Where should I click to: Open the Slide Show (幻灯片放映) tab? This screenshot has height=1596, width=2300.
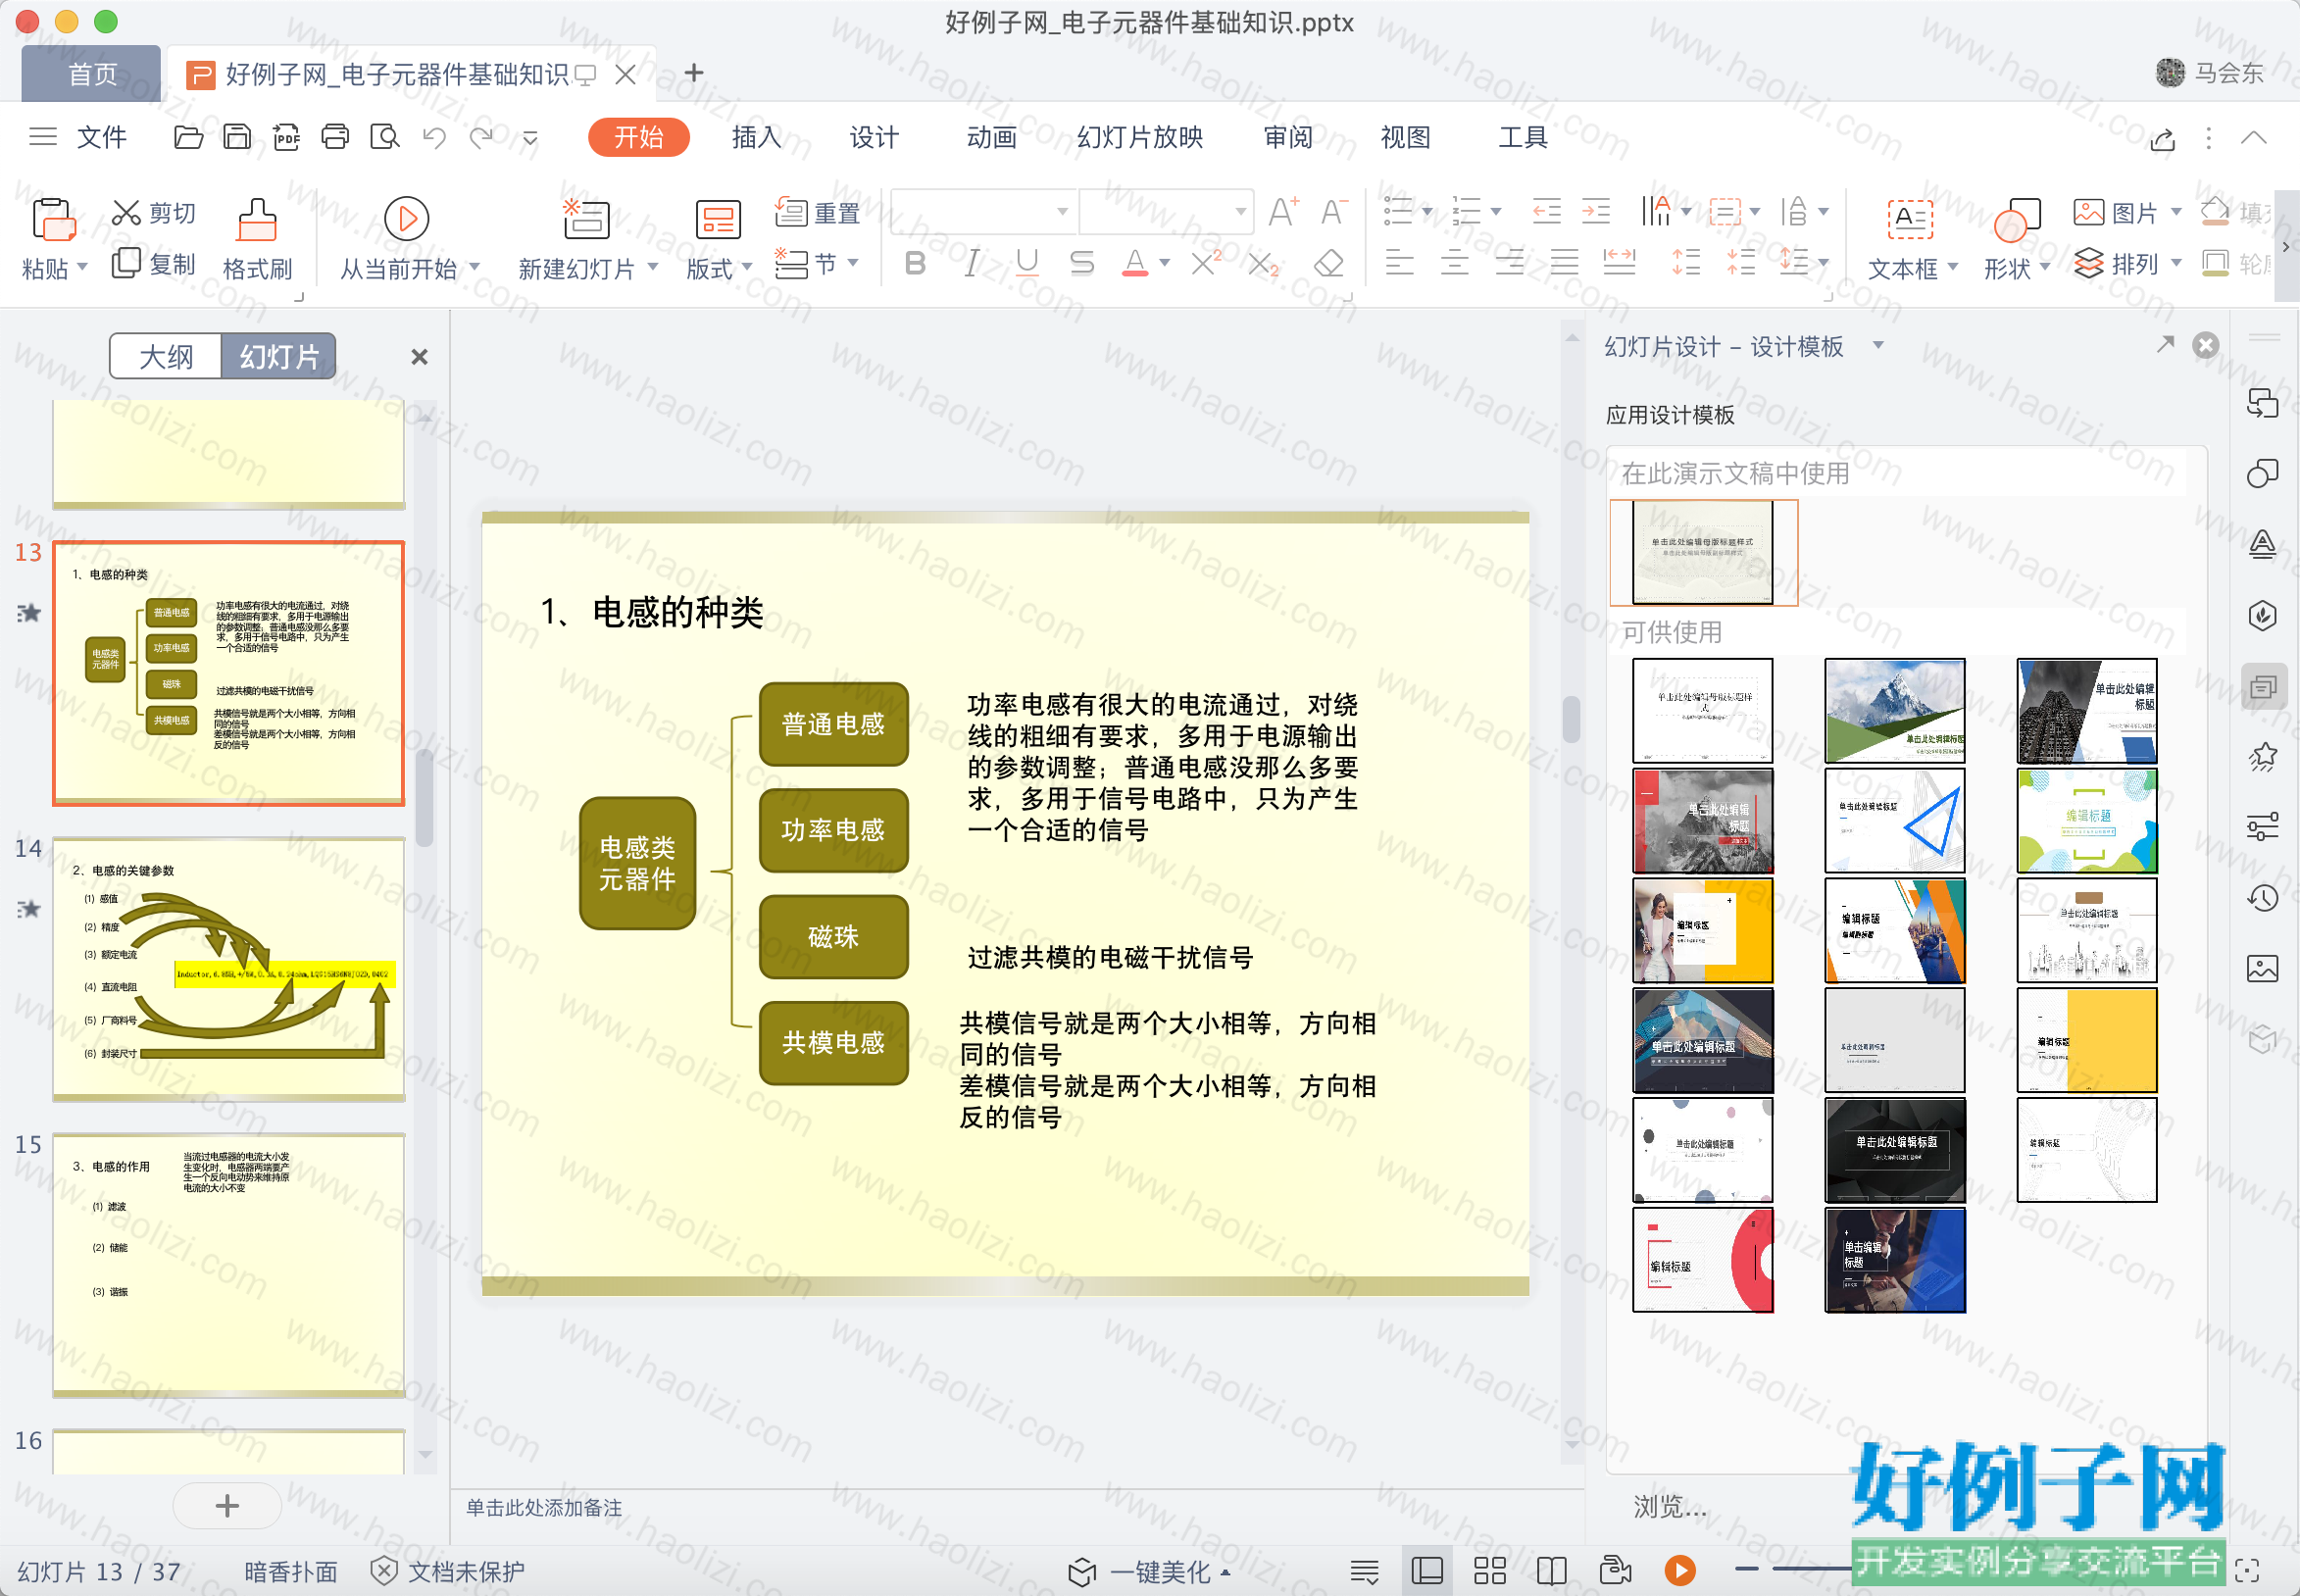1139,137
